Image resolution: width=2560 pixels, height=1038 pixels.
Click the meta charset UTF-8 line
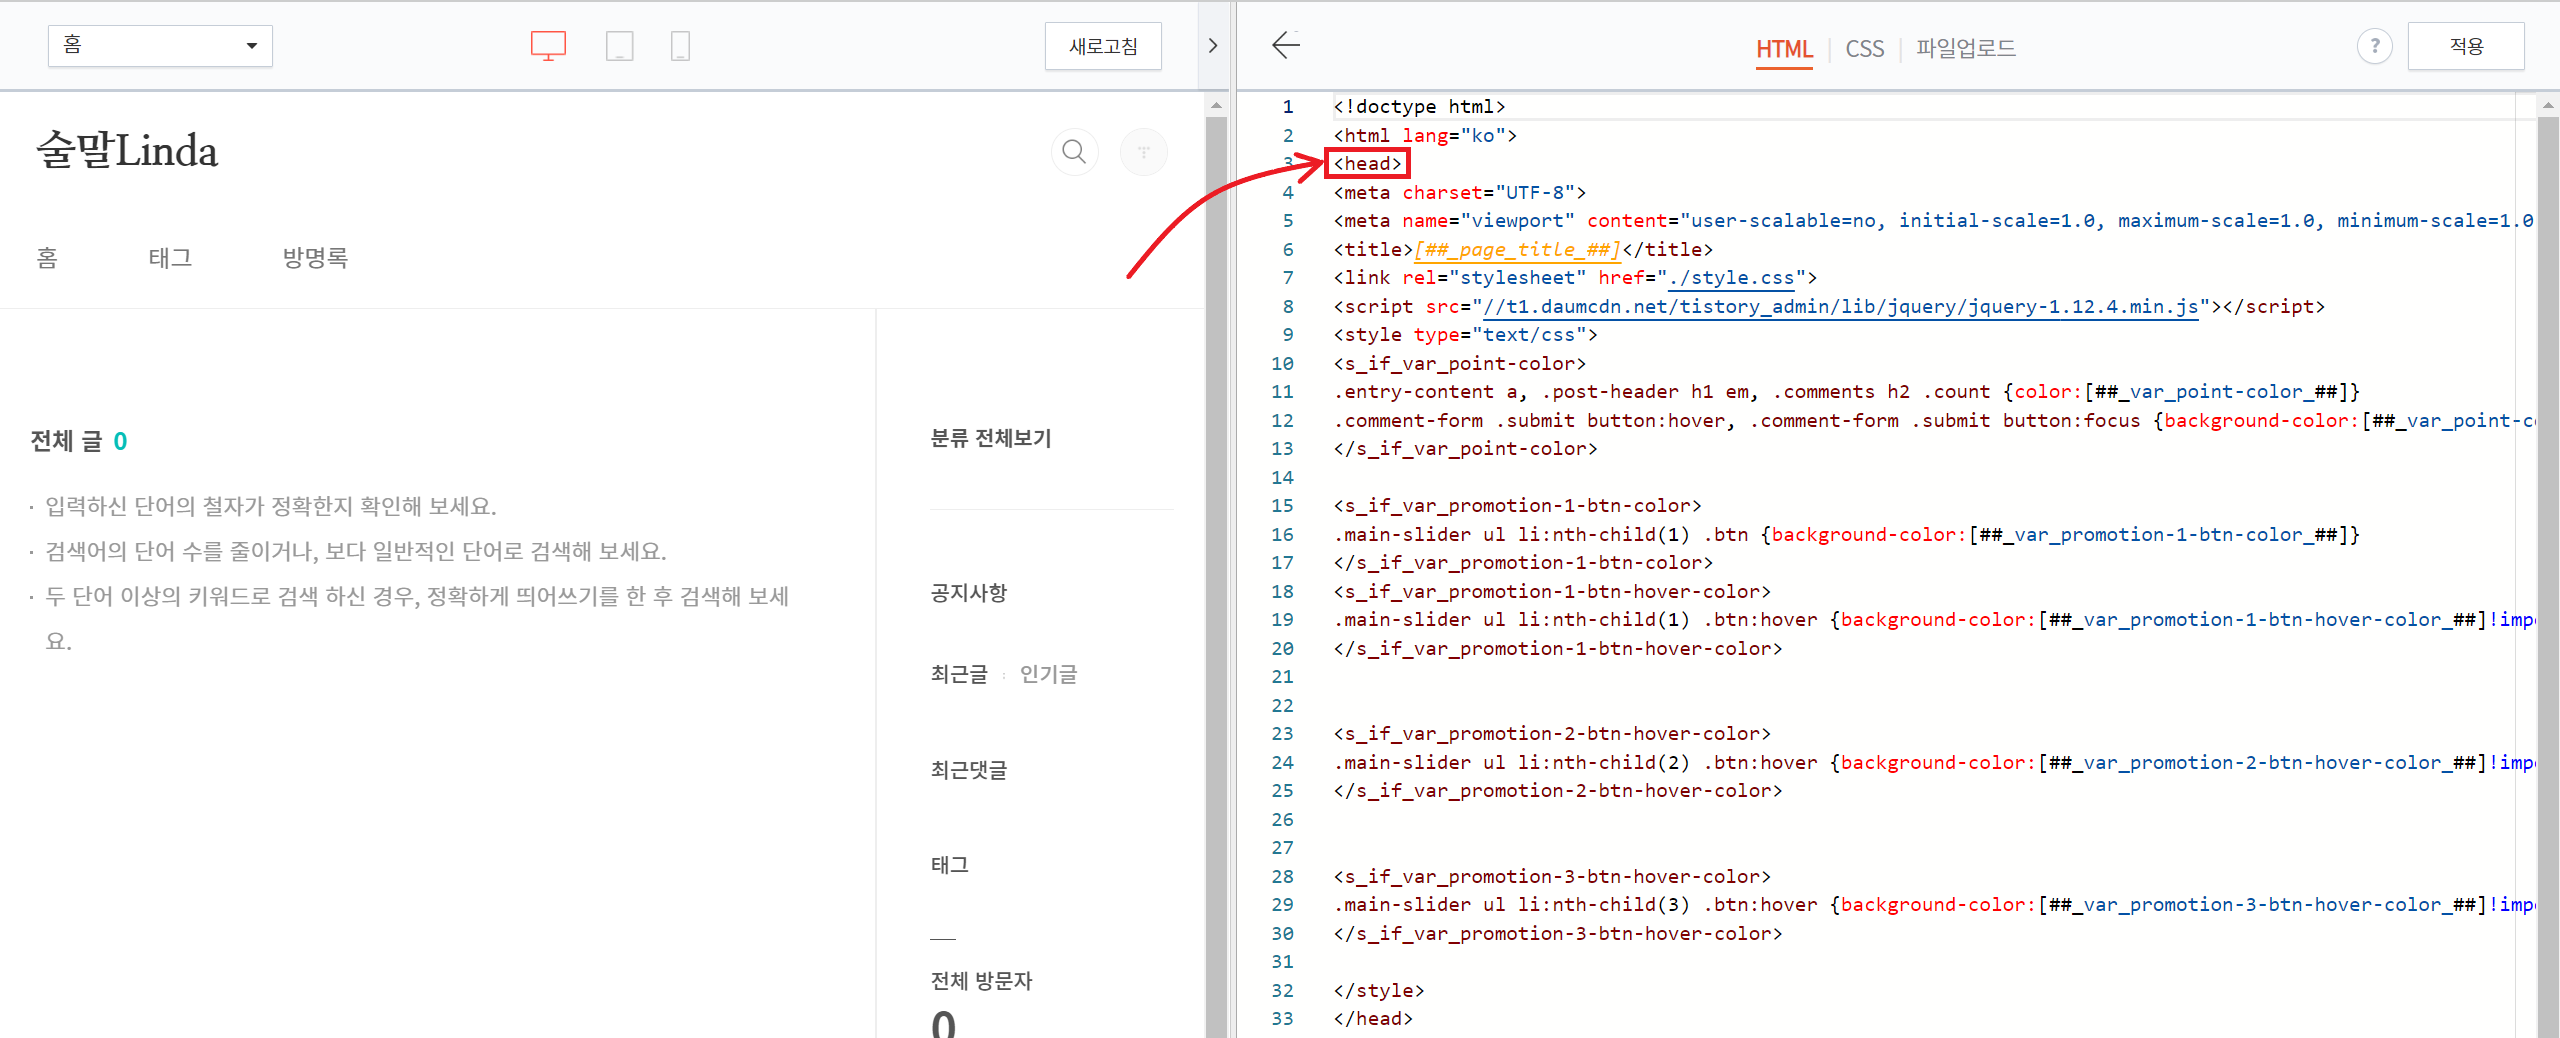pyautogui.click(x=1460, y=192)
